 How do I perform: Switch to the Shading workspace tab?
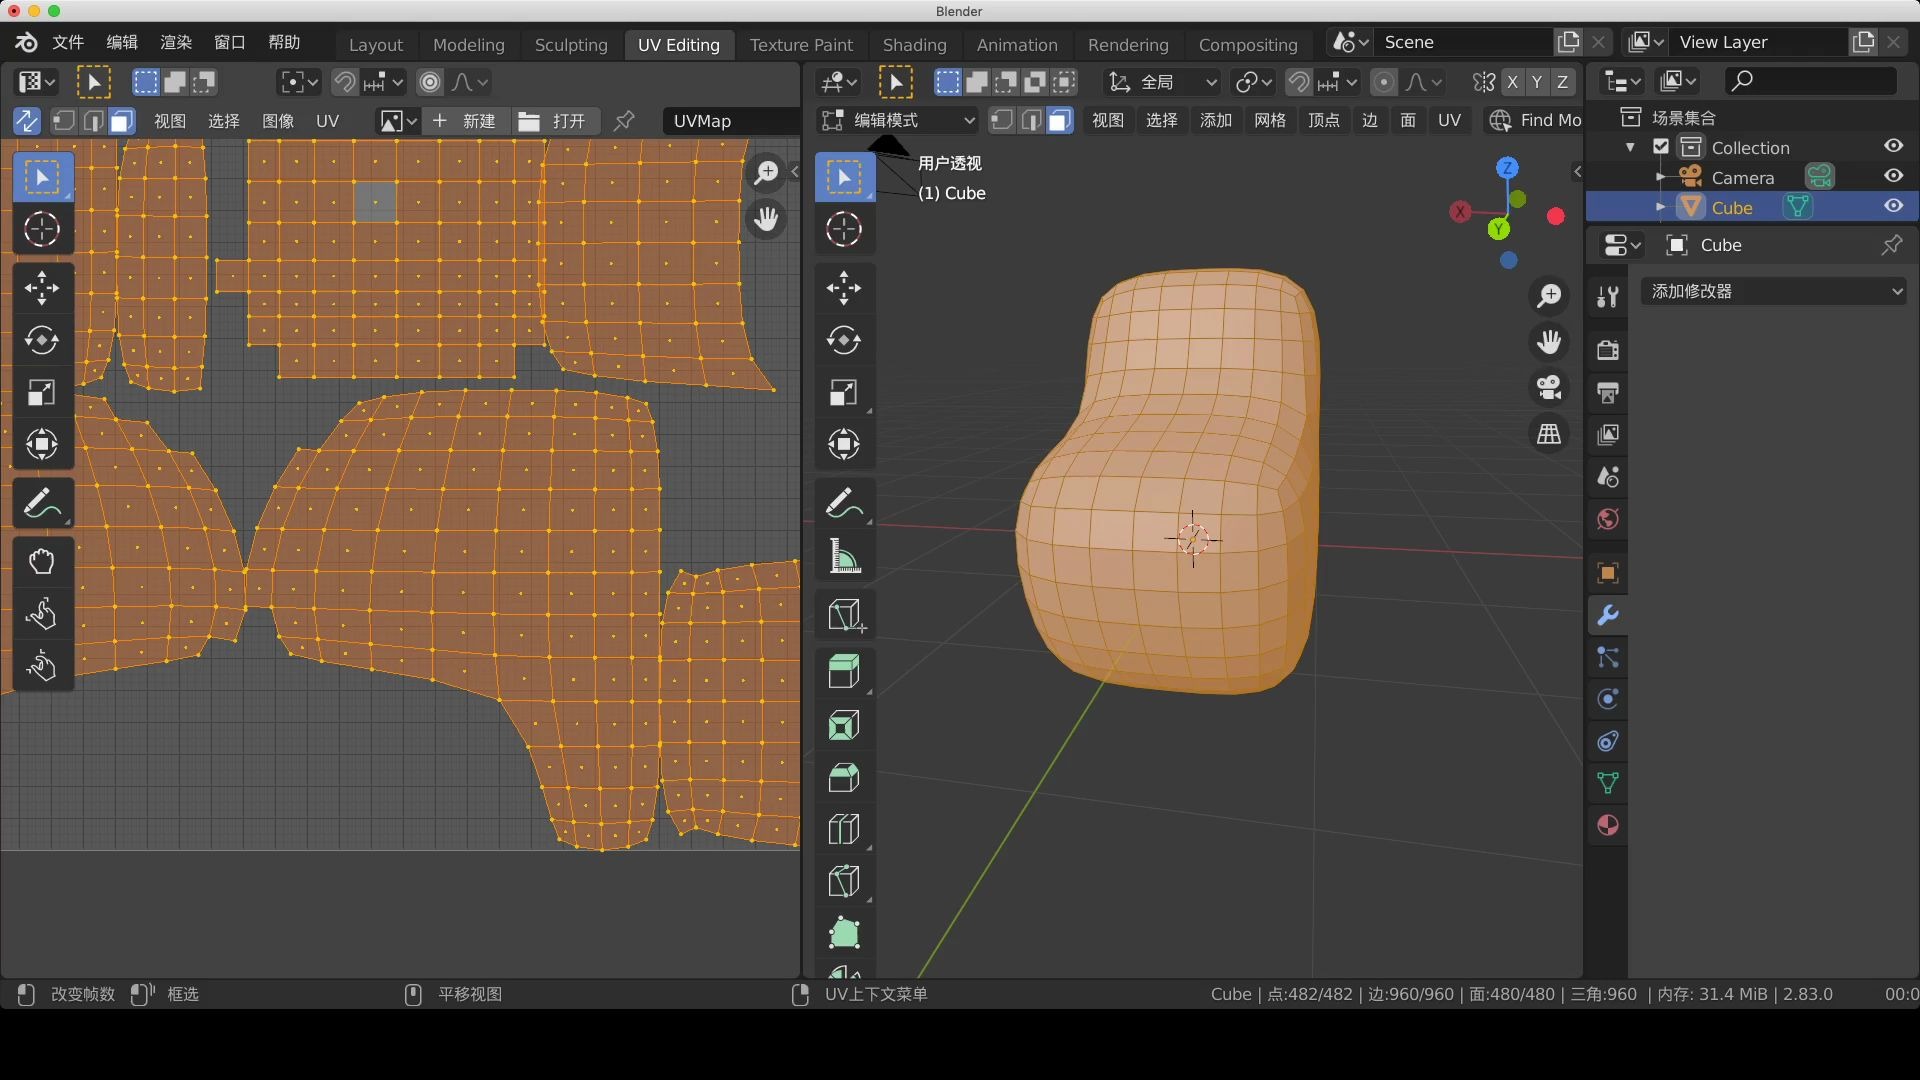click(914, 44)
